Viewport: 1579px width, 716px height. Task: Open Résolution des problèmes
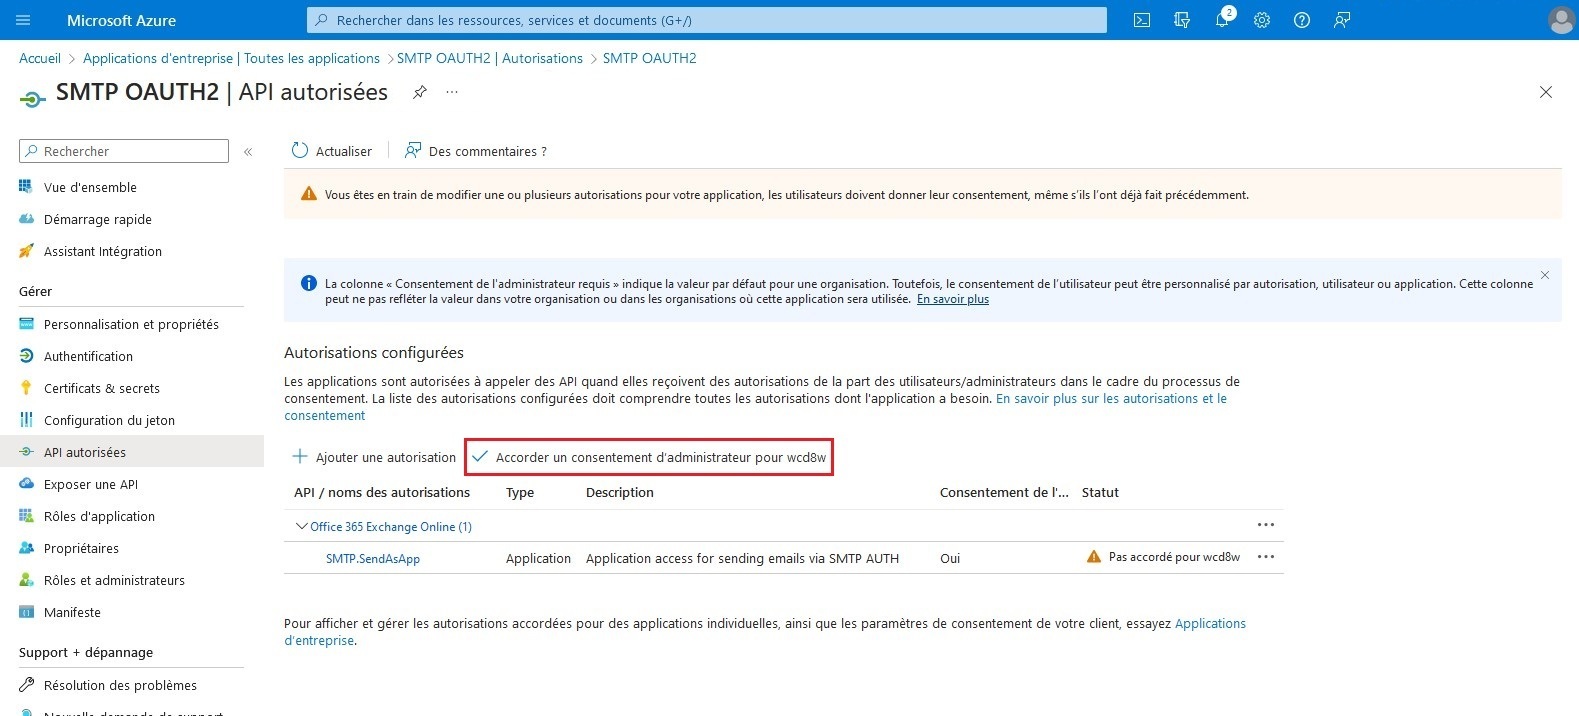(x=120, y=685)
